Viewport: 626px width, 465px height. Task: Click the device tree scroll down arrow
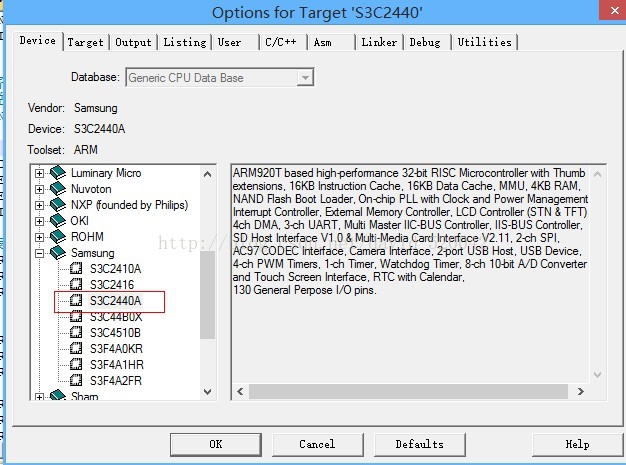point(207,392)
